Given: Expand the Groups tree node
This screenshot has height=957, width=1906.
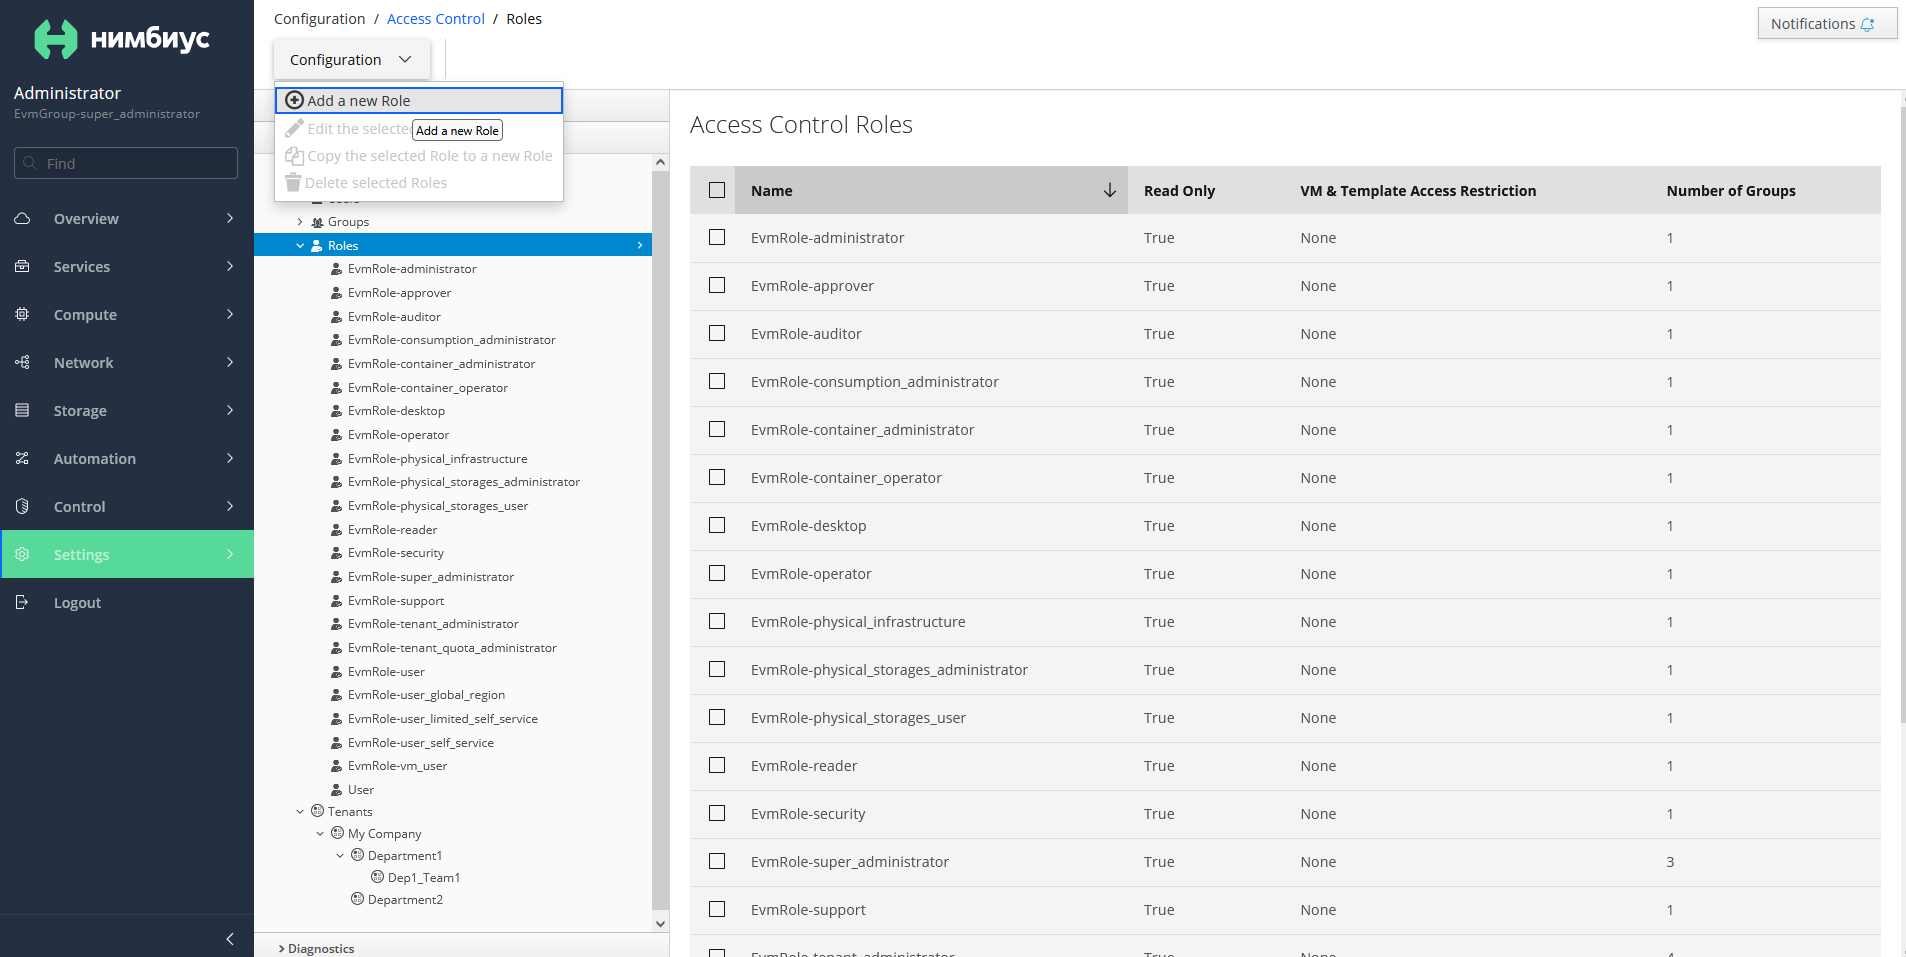Looking at the screenshot, I should (299, 222).
